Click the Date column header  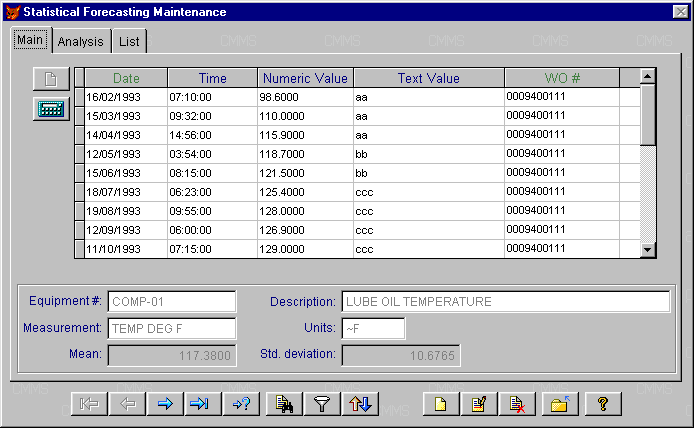click(126, 78)
